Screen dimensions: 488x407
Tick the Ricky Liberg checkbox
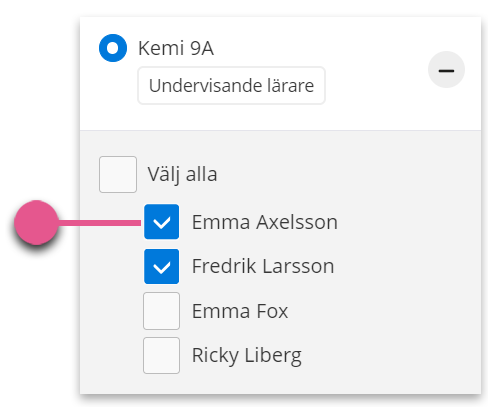[x=161, y=355]
